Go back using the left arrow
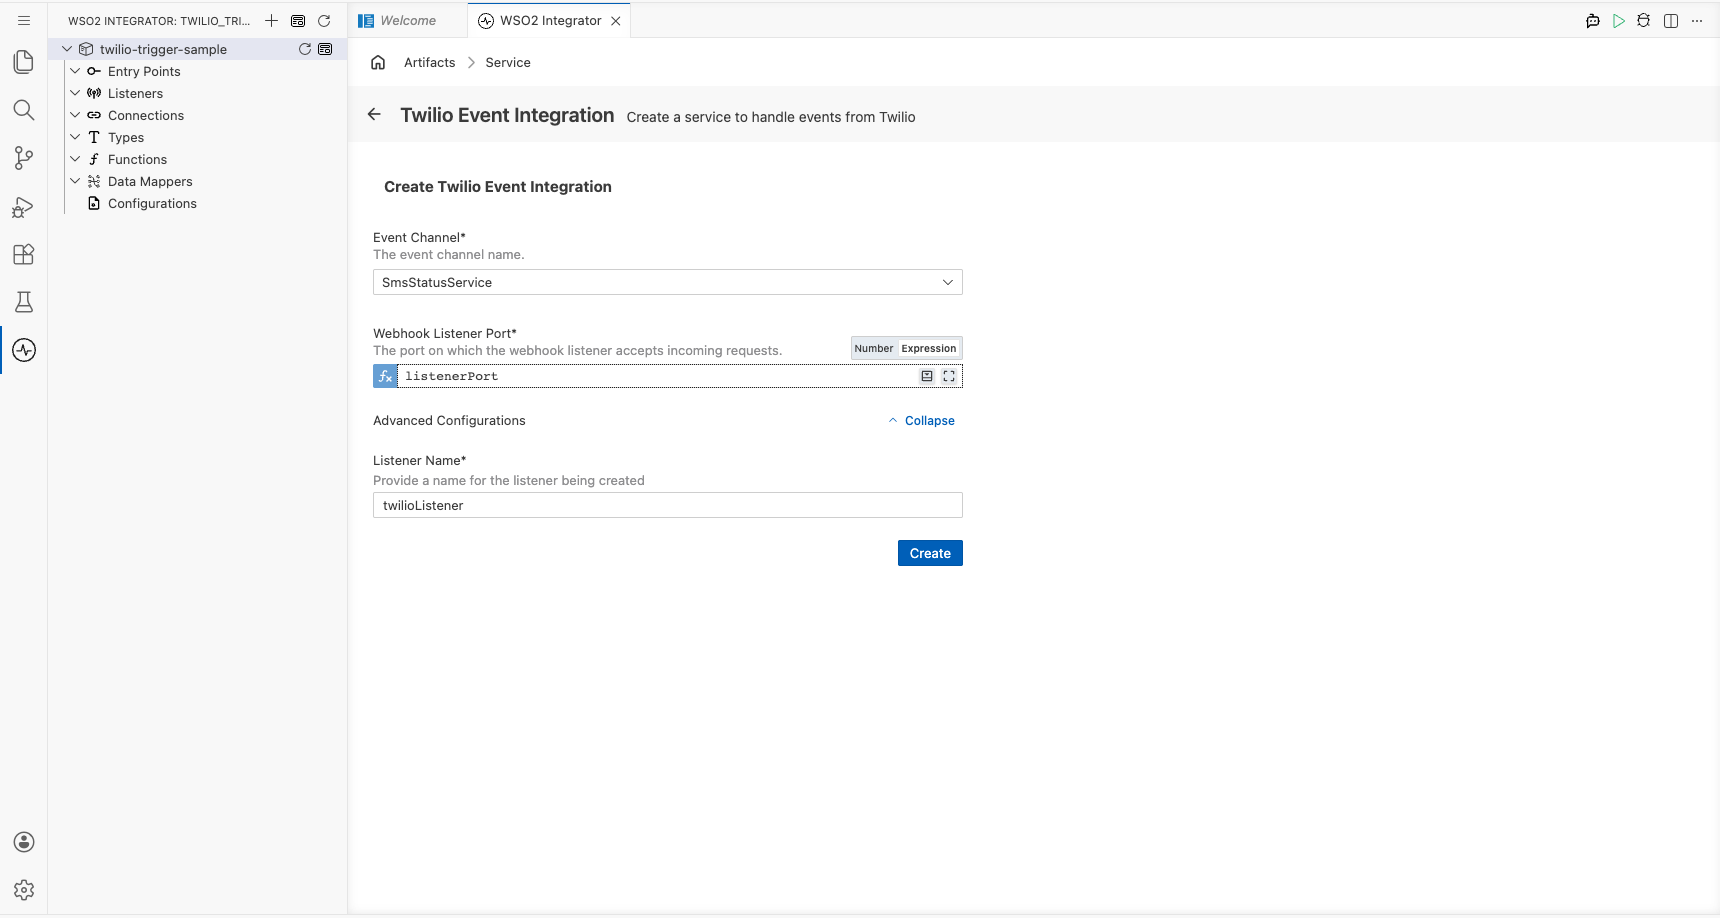This screenshot has height=918, width=1720. click(x=374, y=114)
